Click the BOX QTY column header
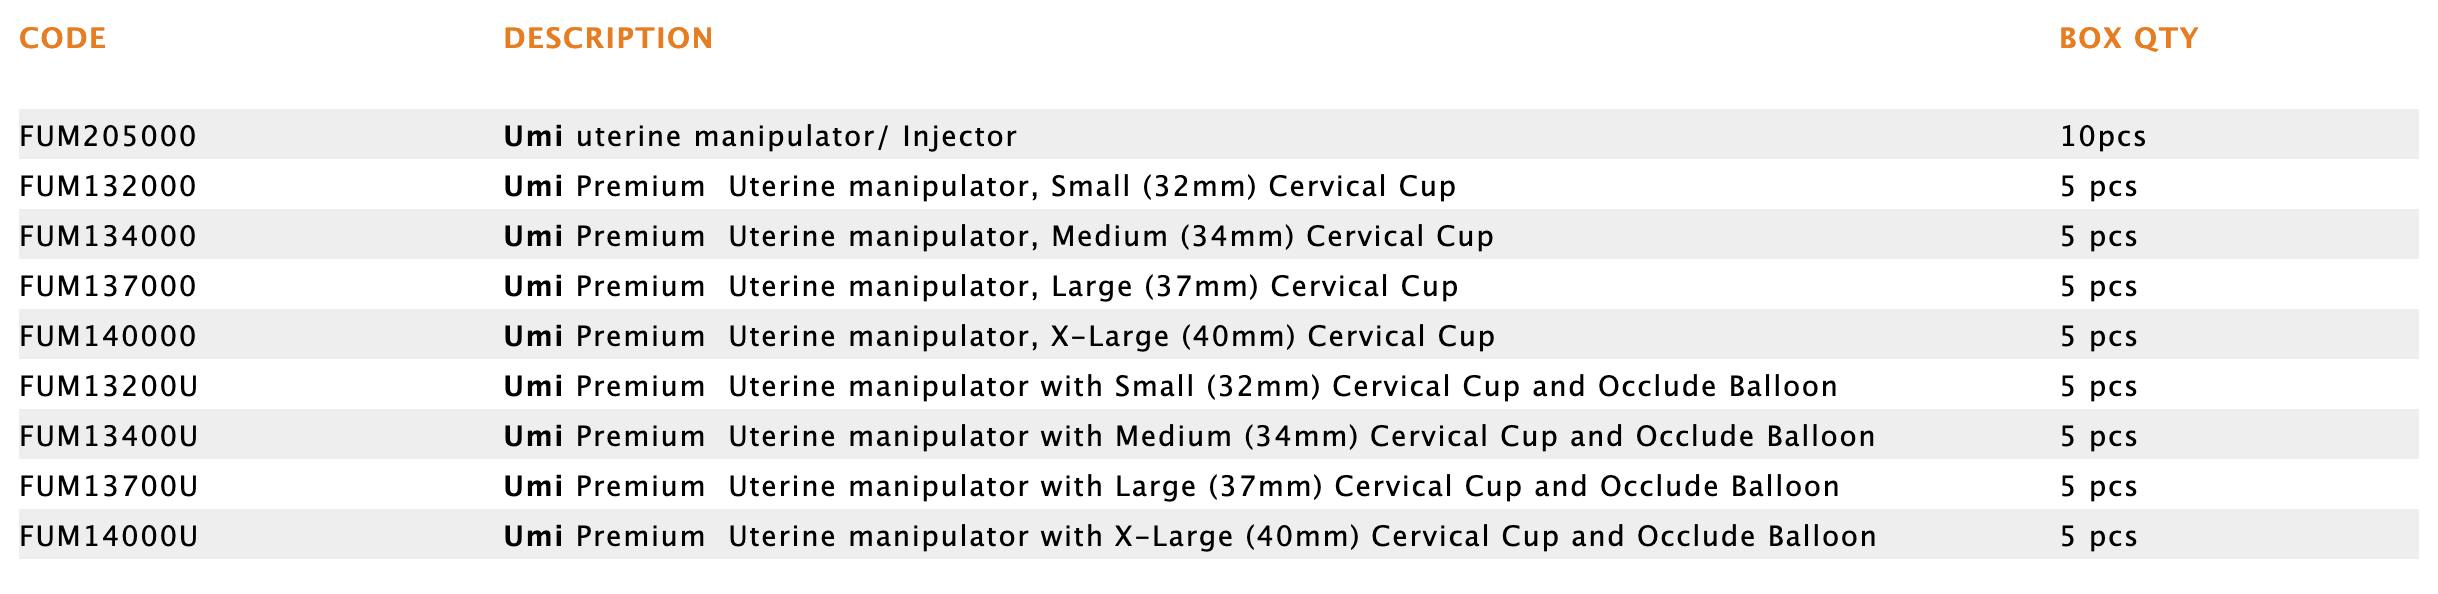The width and height of the screenshot is (2438, 594). coord(2128,39)
